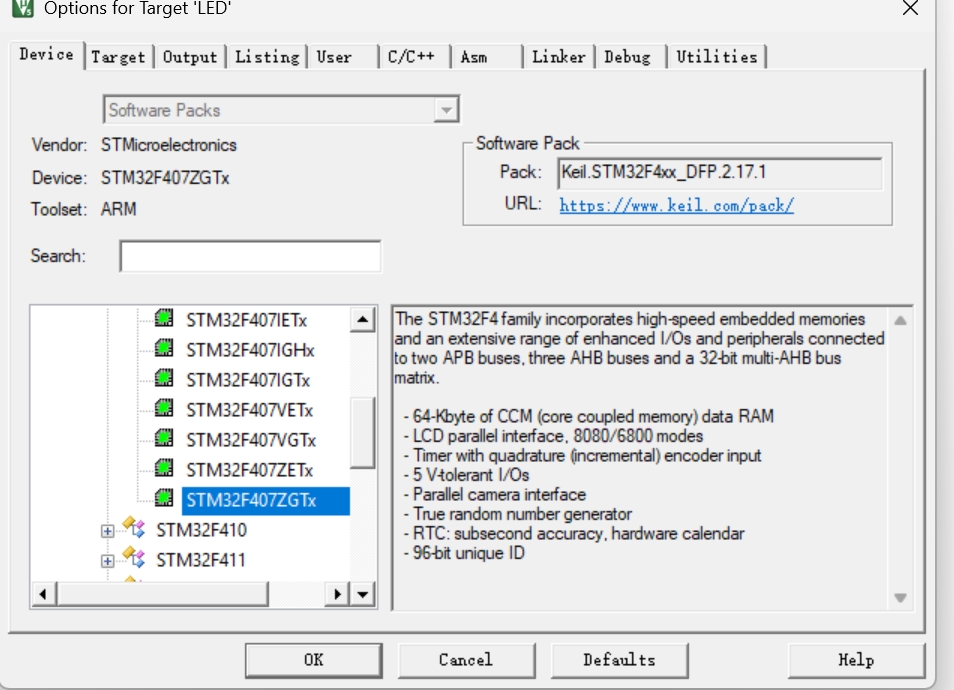The height and width of the screenshot is (690, 954).
Task: Click the '5 V-tolerant I/Os' line
Action: (471, 475)
